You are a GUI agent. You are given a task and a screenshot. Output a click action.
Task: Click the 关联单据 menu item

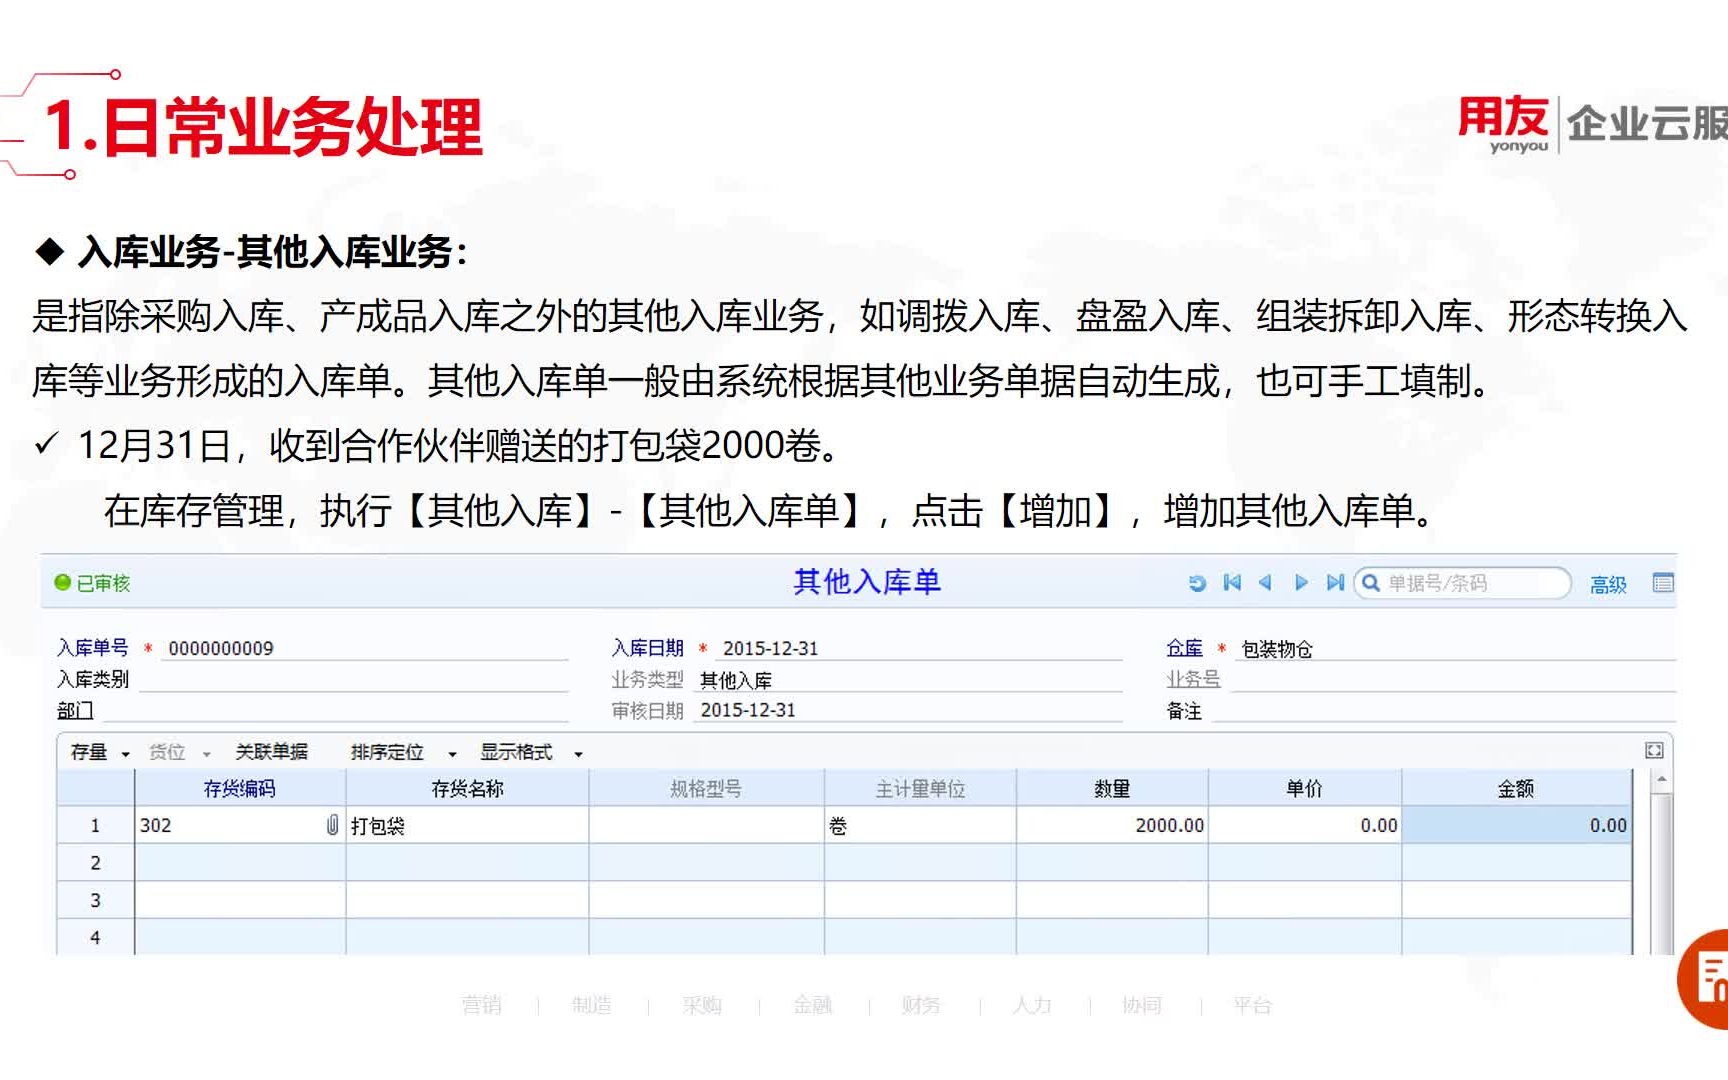click(270, 751)
